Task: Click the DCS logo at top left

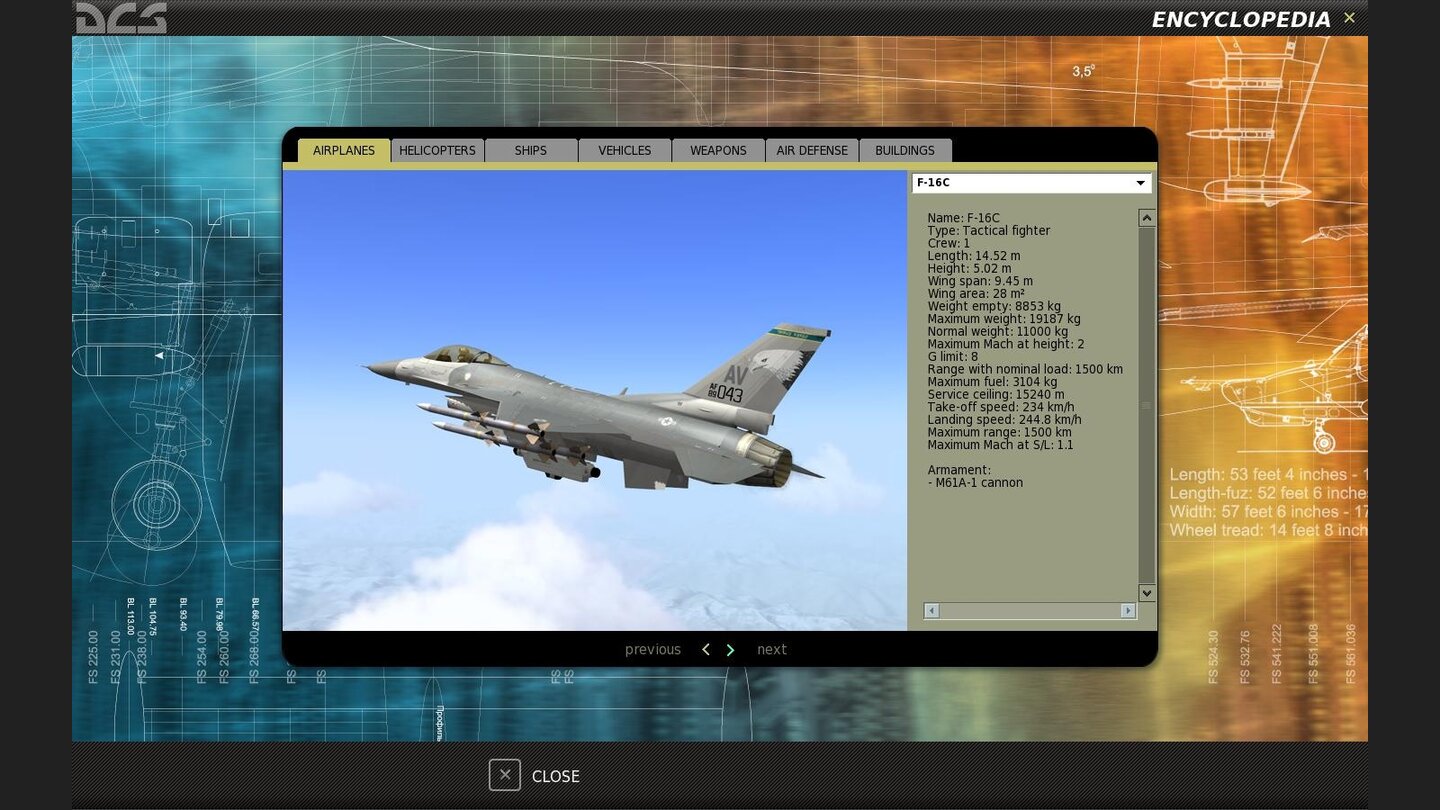Action: point(121,17)
